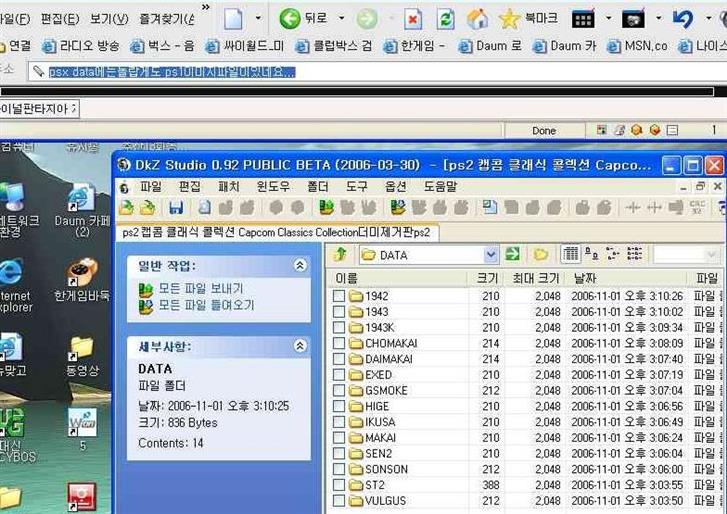Click the CRC32 toolbar icon
The height and width of the screenshot is (514, 727).
click(697, 207)
